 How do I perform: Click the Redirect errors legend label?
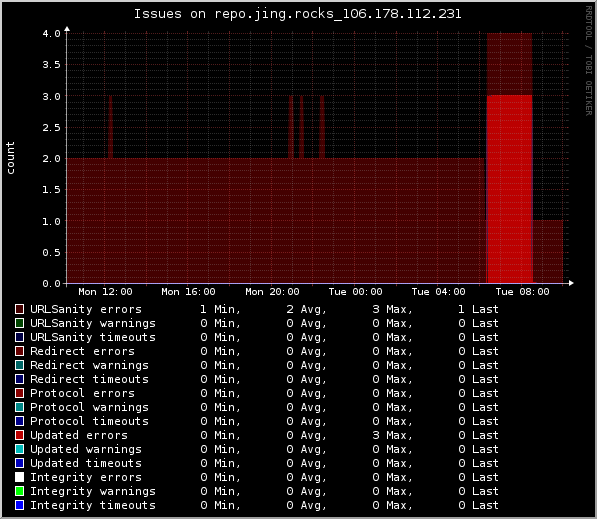(82, 351)
